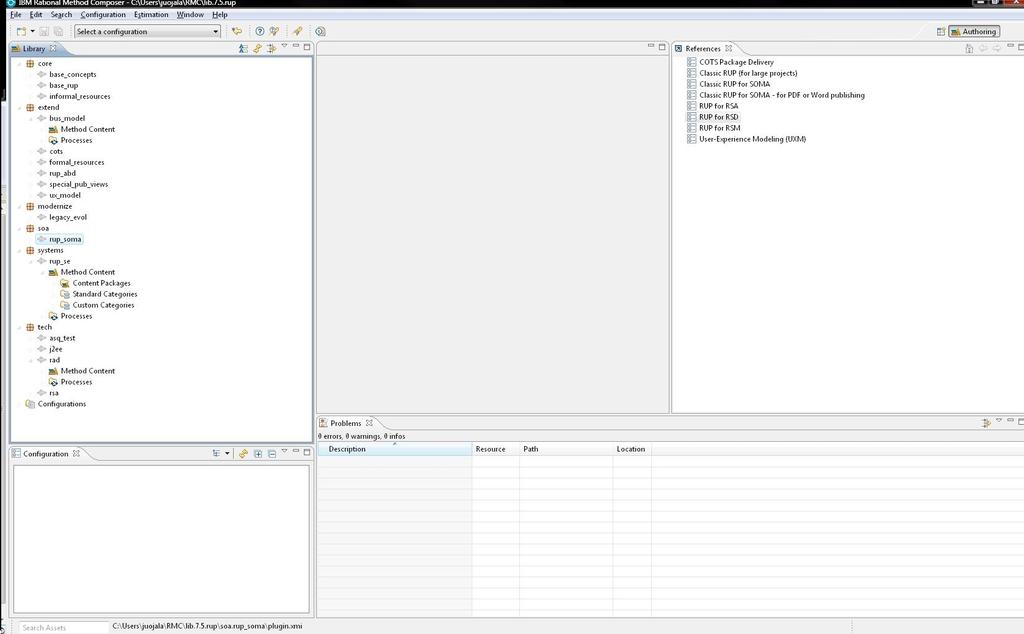Click the Help question mark toolbar icon
The width and height of the screenshot is (1024, 634).
point(260,31)
